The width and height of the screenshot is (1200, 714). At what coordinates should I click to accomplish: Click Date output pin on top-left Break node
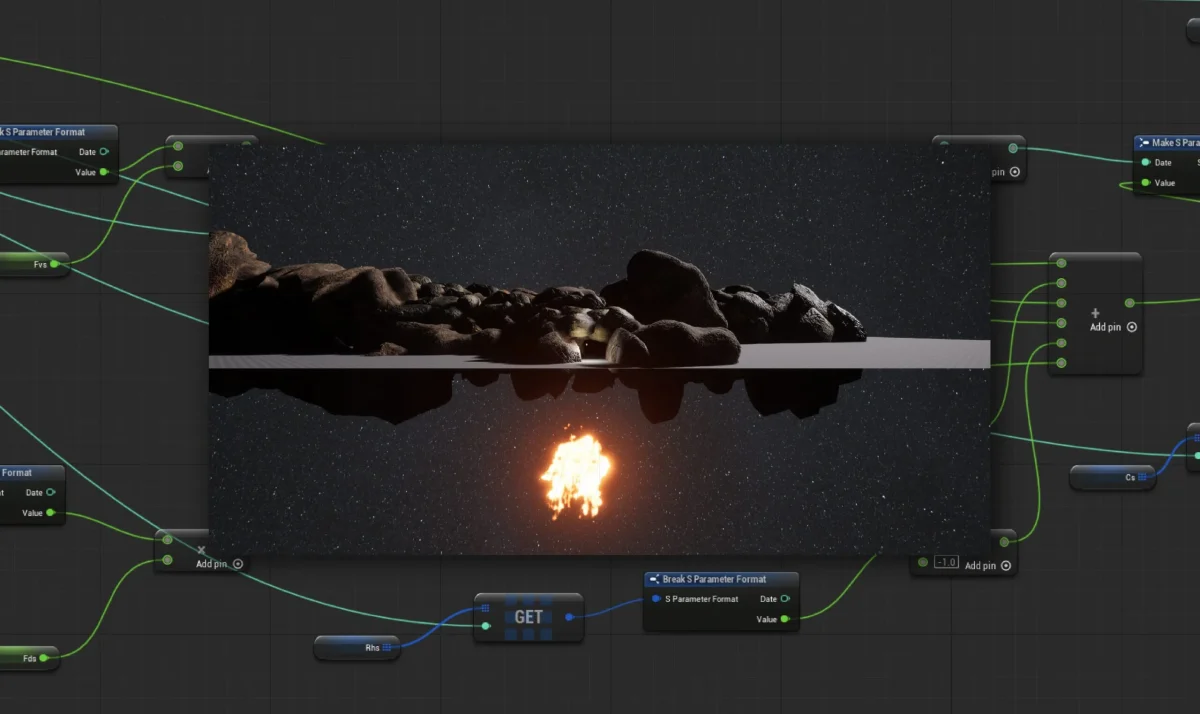(x=104, y=152)
